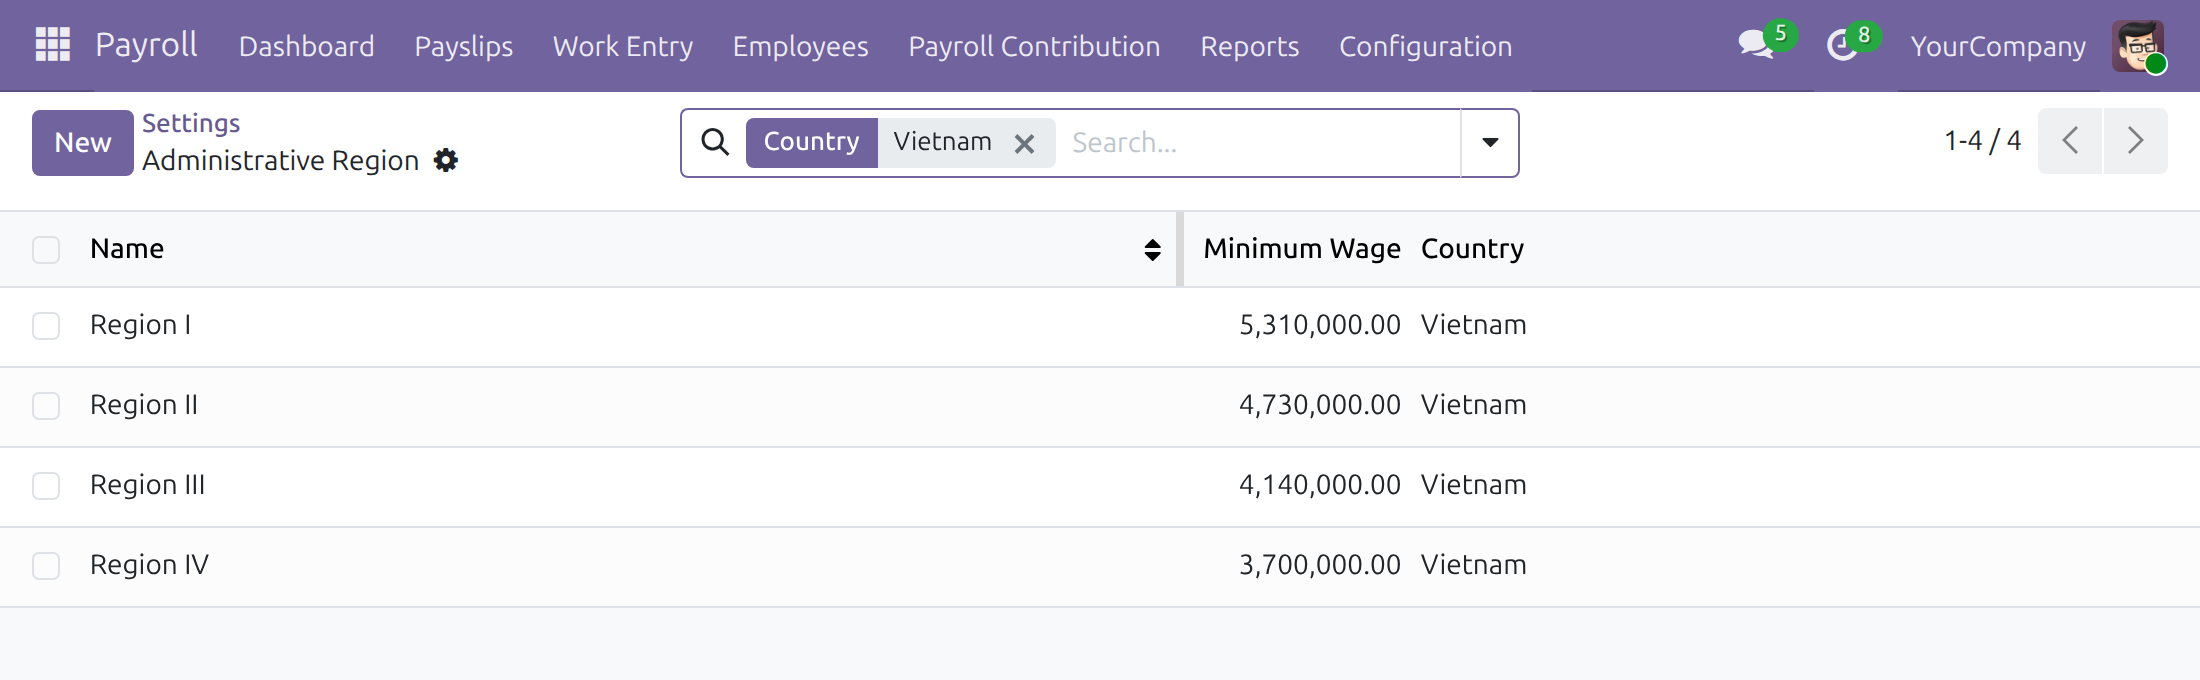The height and width of the screenshot is (680, 2200).
Task: Click the 5,310,000.00 minimum wage cell
Action: [x=1319, y=325]
